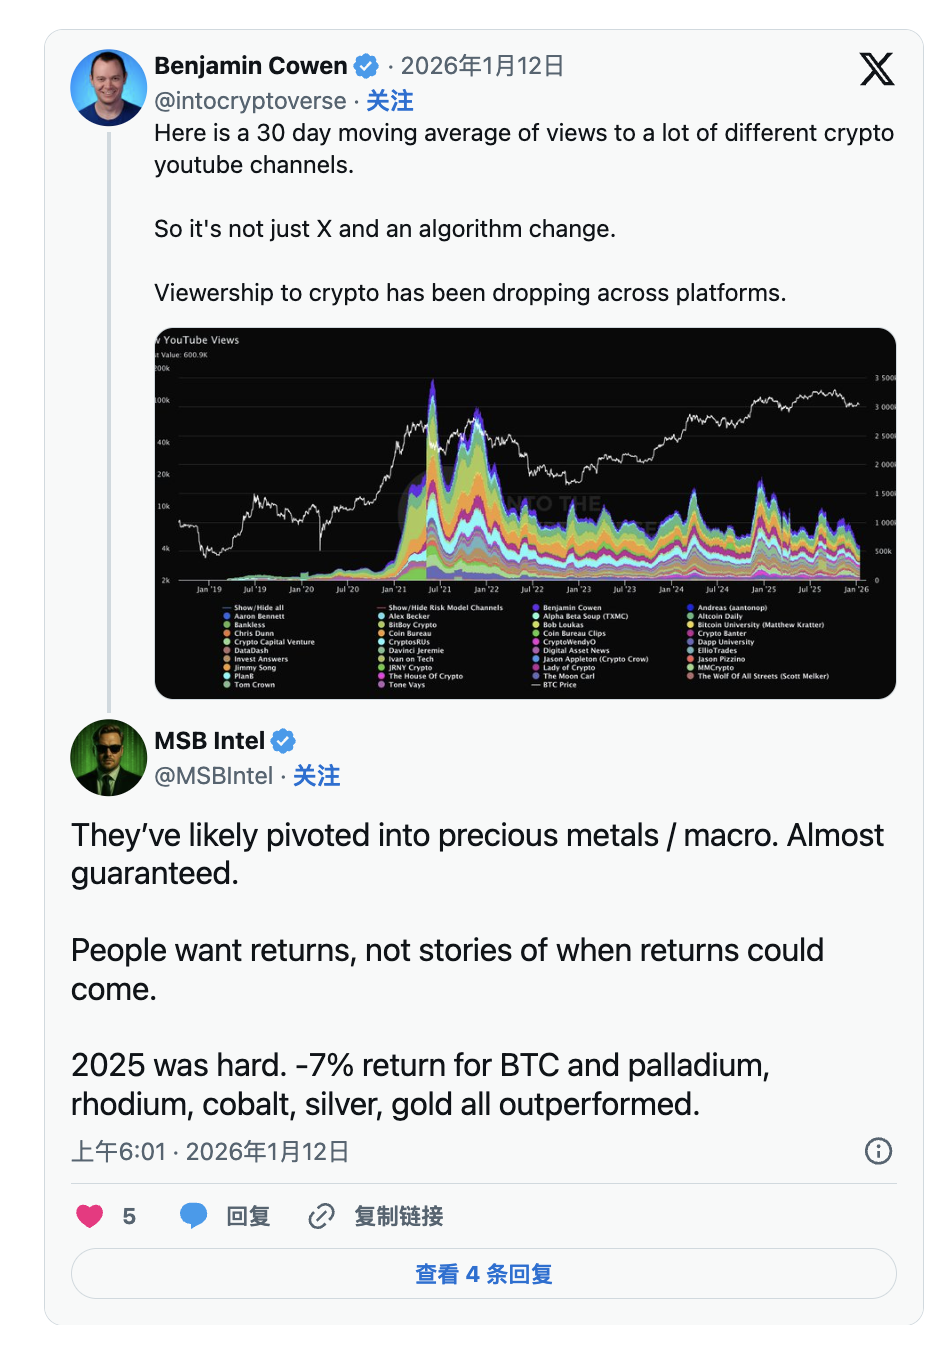942x1348 pixels.
Task: Click the copy link chain icon
Action: (321, 1216)
